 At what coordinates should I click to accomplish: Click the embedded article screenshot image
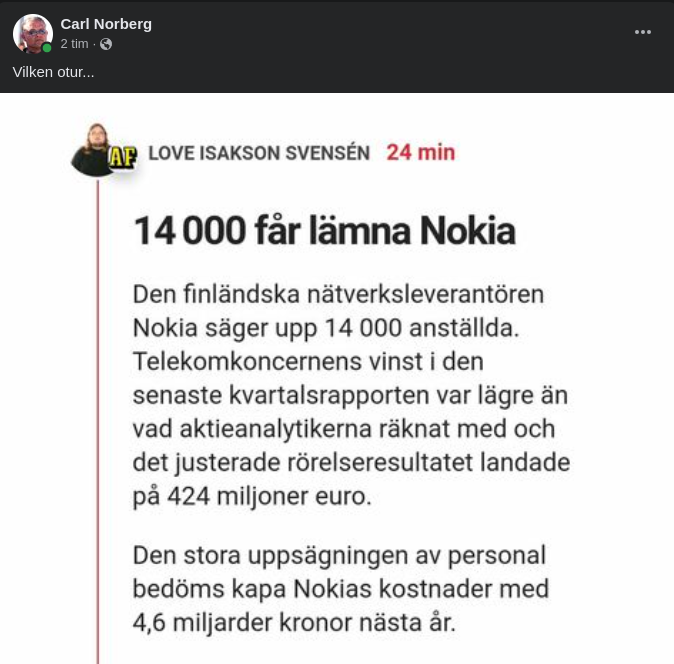pyautogui.click(x=337, y=378)
